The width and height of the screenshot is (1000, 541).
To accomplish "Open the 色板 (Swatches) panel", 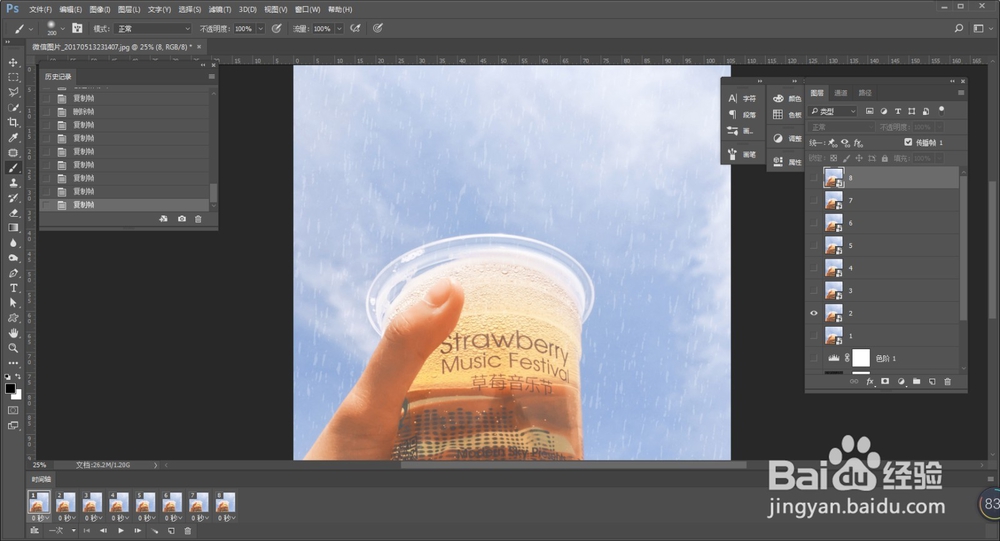I will tap(787, 115).
